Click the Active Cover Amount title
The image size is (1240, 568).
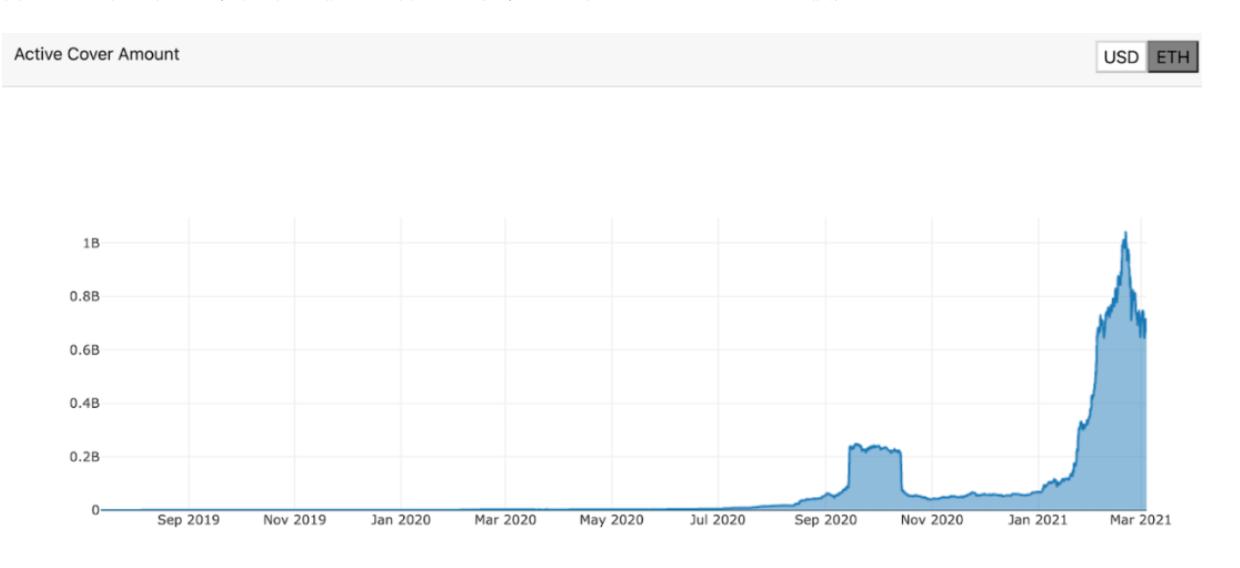click(97, 55)
